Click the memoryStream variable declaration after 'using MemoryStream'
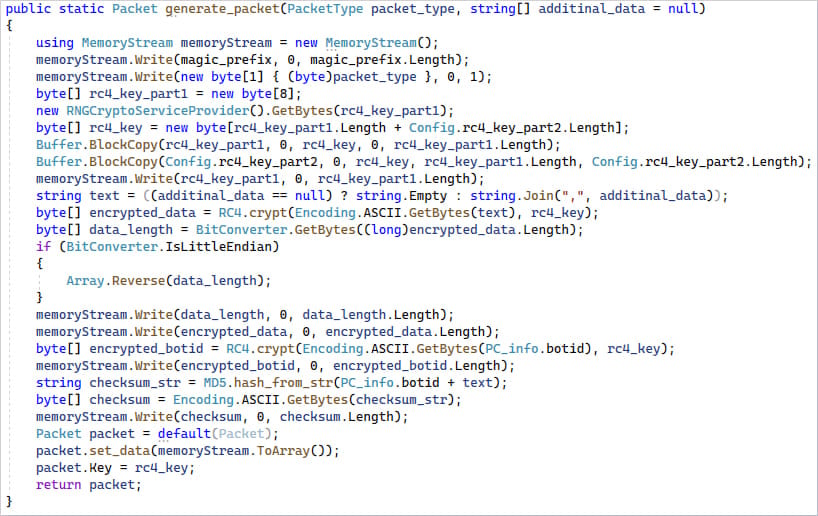The image size is (818, 516). (x=226, y=43)
